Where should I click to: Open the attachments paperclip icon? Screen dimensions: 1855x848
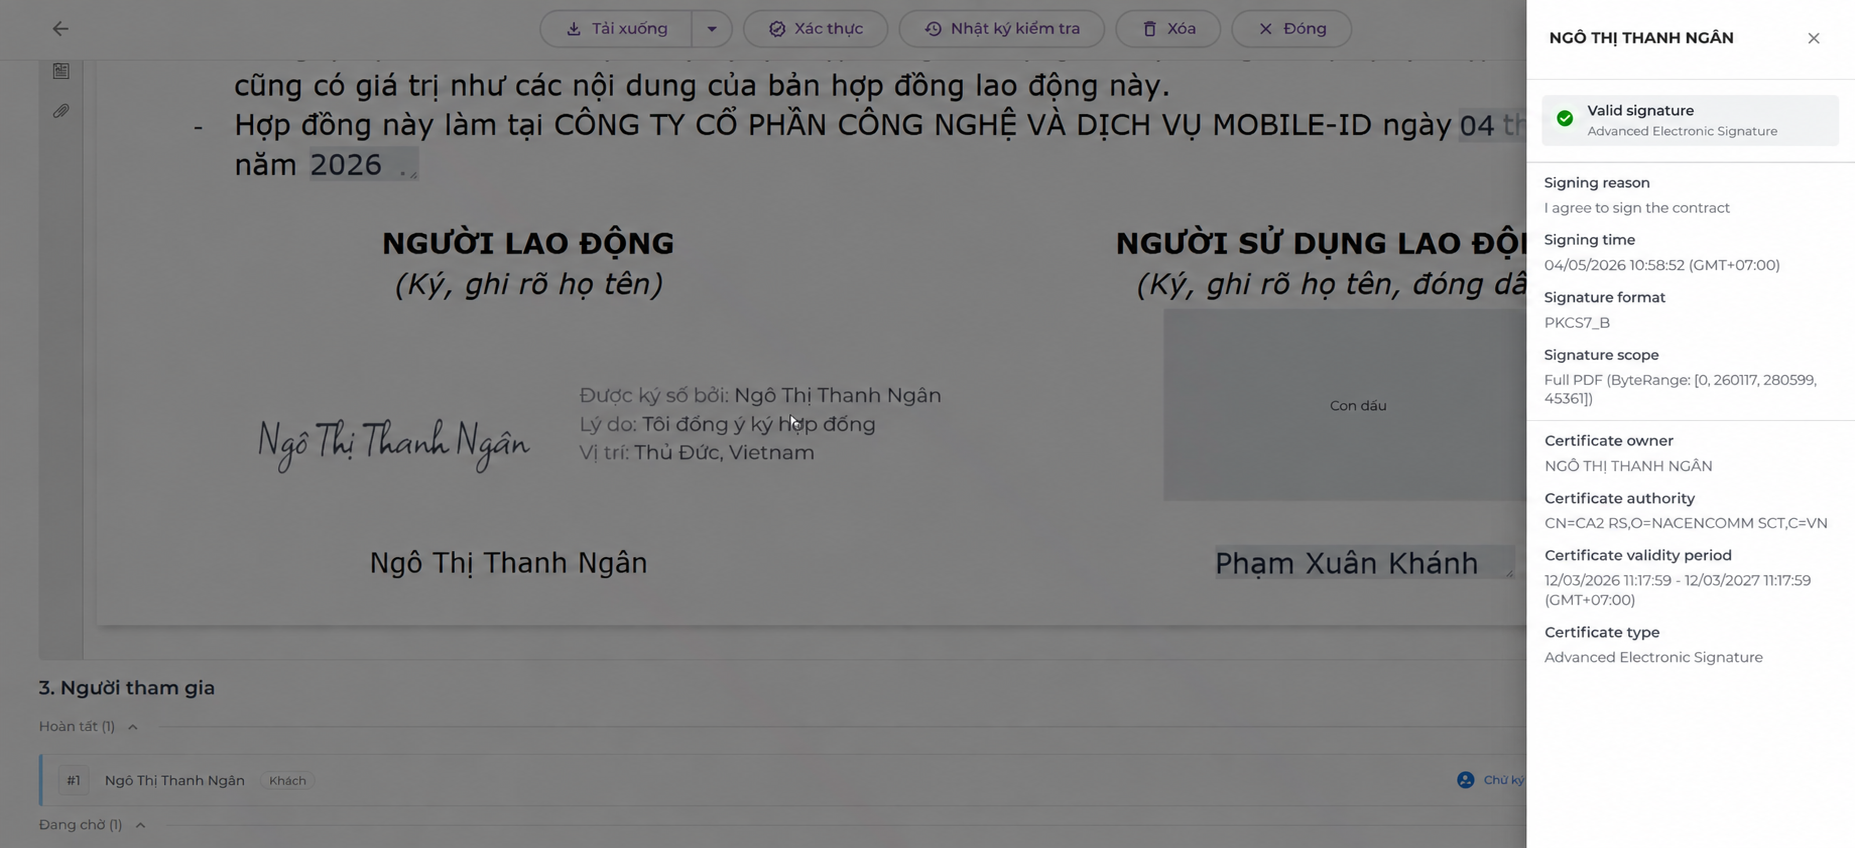tap(61, 111)
